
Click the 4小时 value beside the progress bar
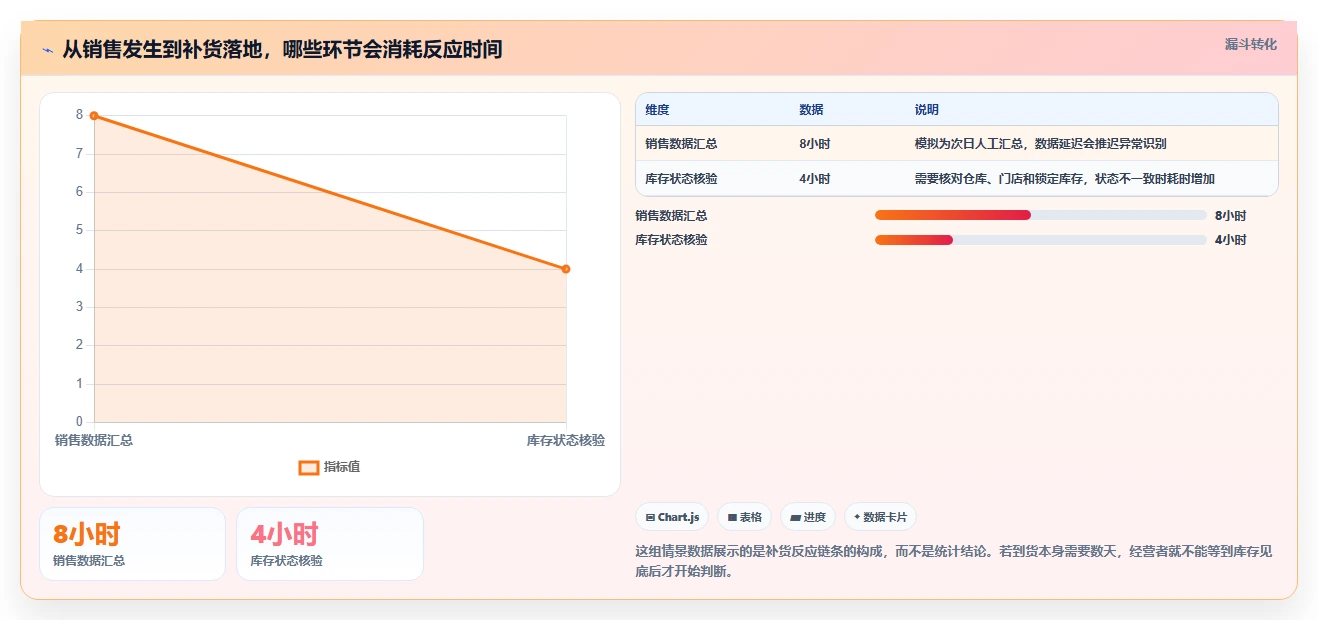pyautogui.click(x=1230, y=240)
